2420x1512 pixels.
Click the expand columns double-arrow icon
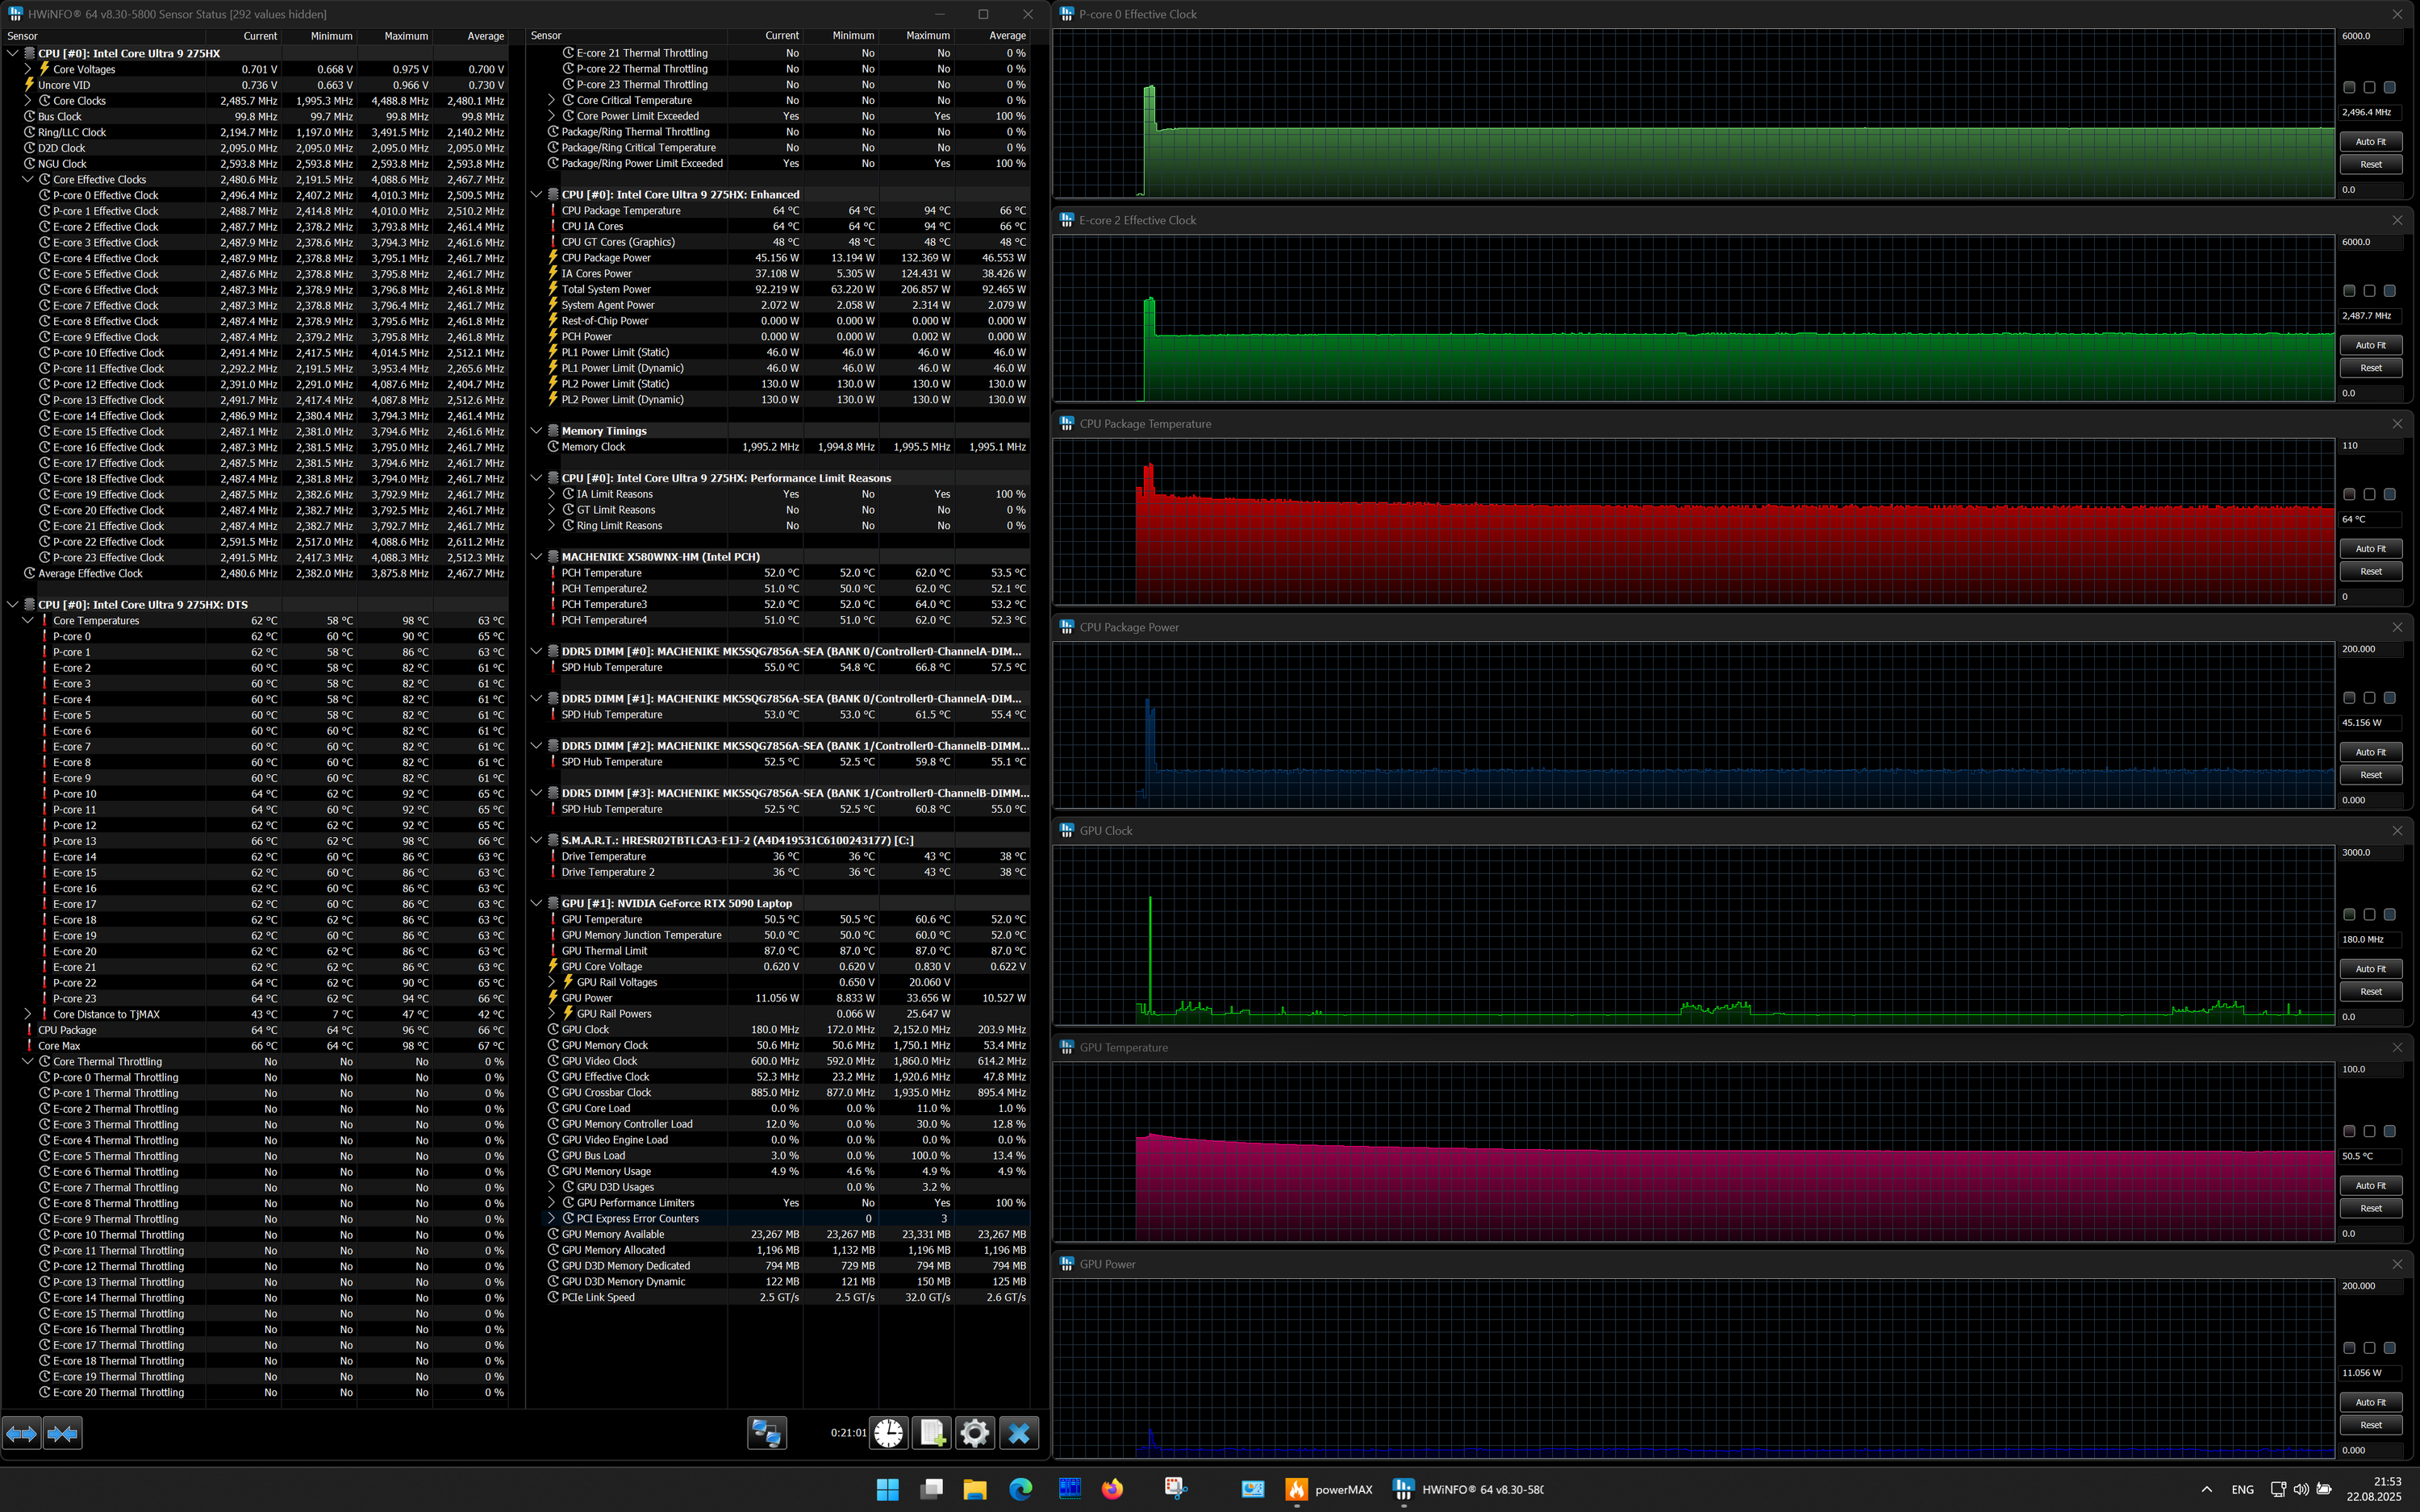21,1434
